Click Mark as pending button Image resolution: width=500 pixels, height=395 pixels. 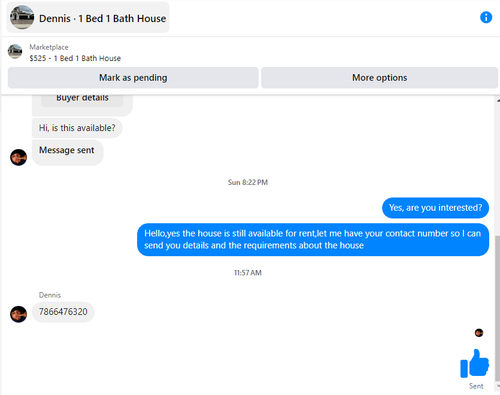tap(133, 78)
